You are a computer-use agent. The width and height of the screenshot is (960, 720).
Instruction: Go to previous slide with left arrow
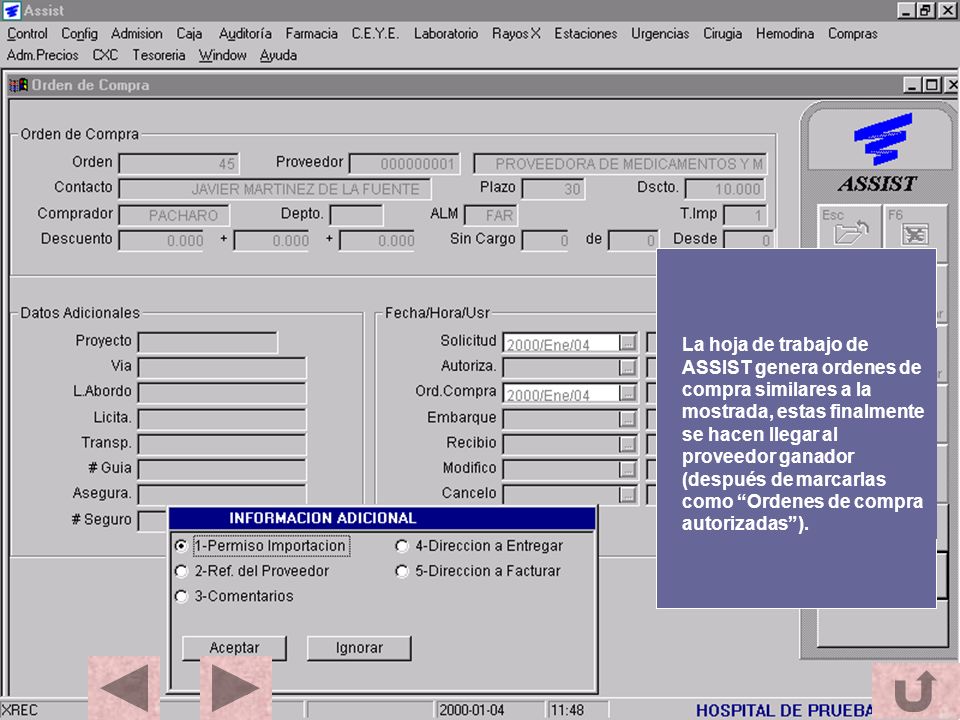(124, 688)
